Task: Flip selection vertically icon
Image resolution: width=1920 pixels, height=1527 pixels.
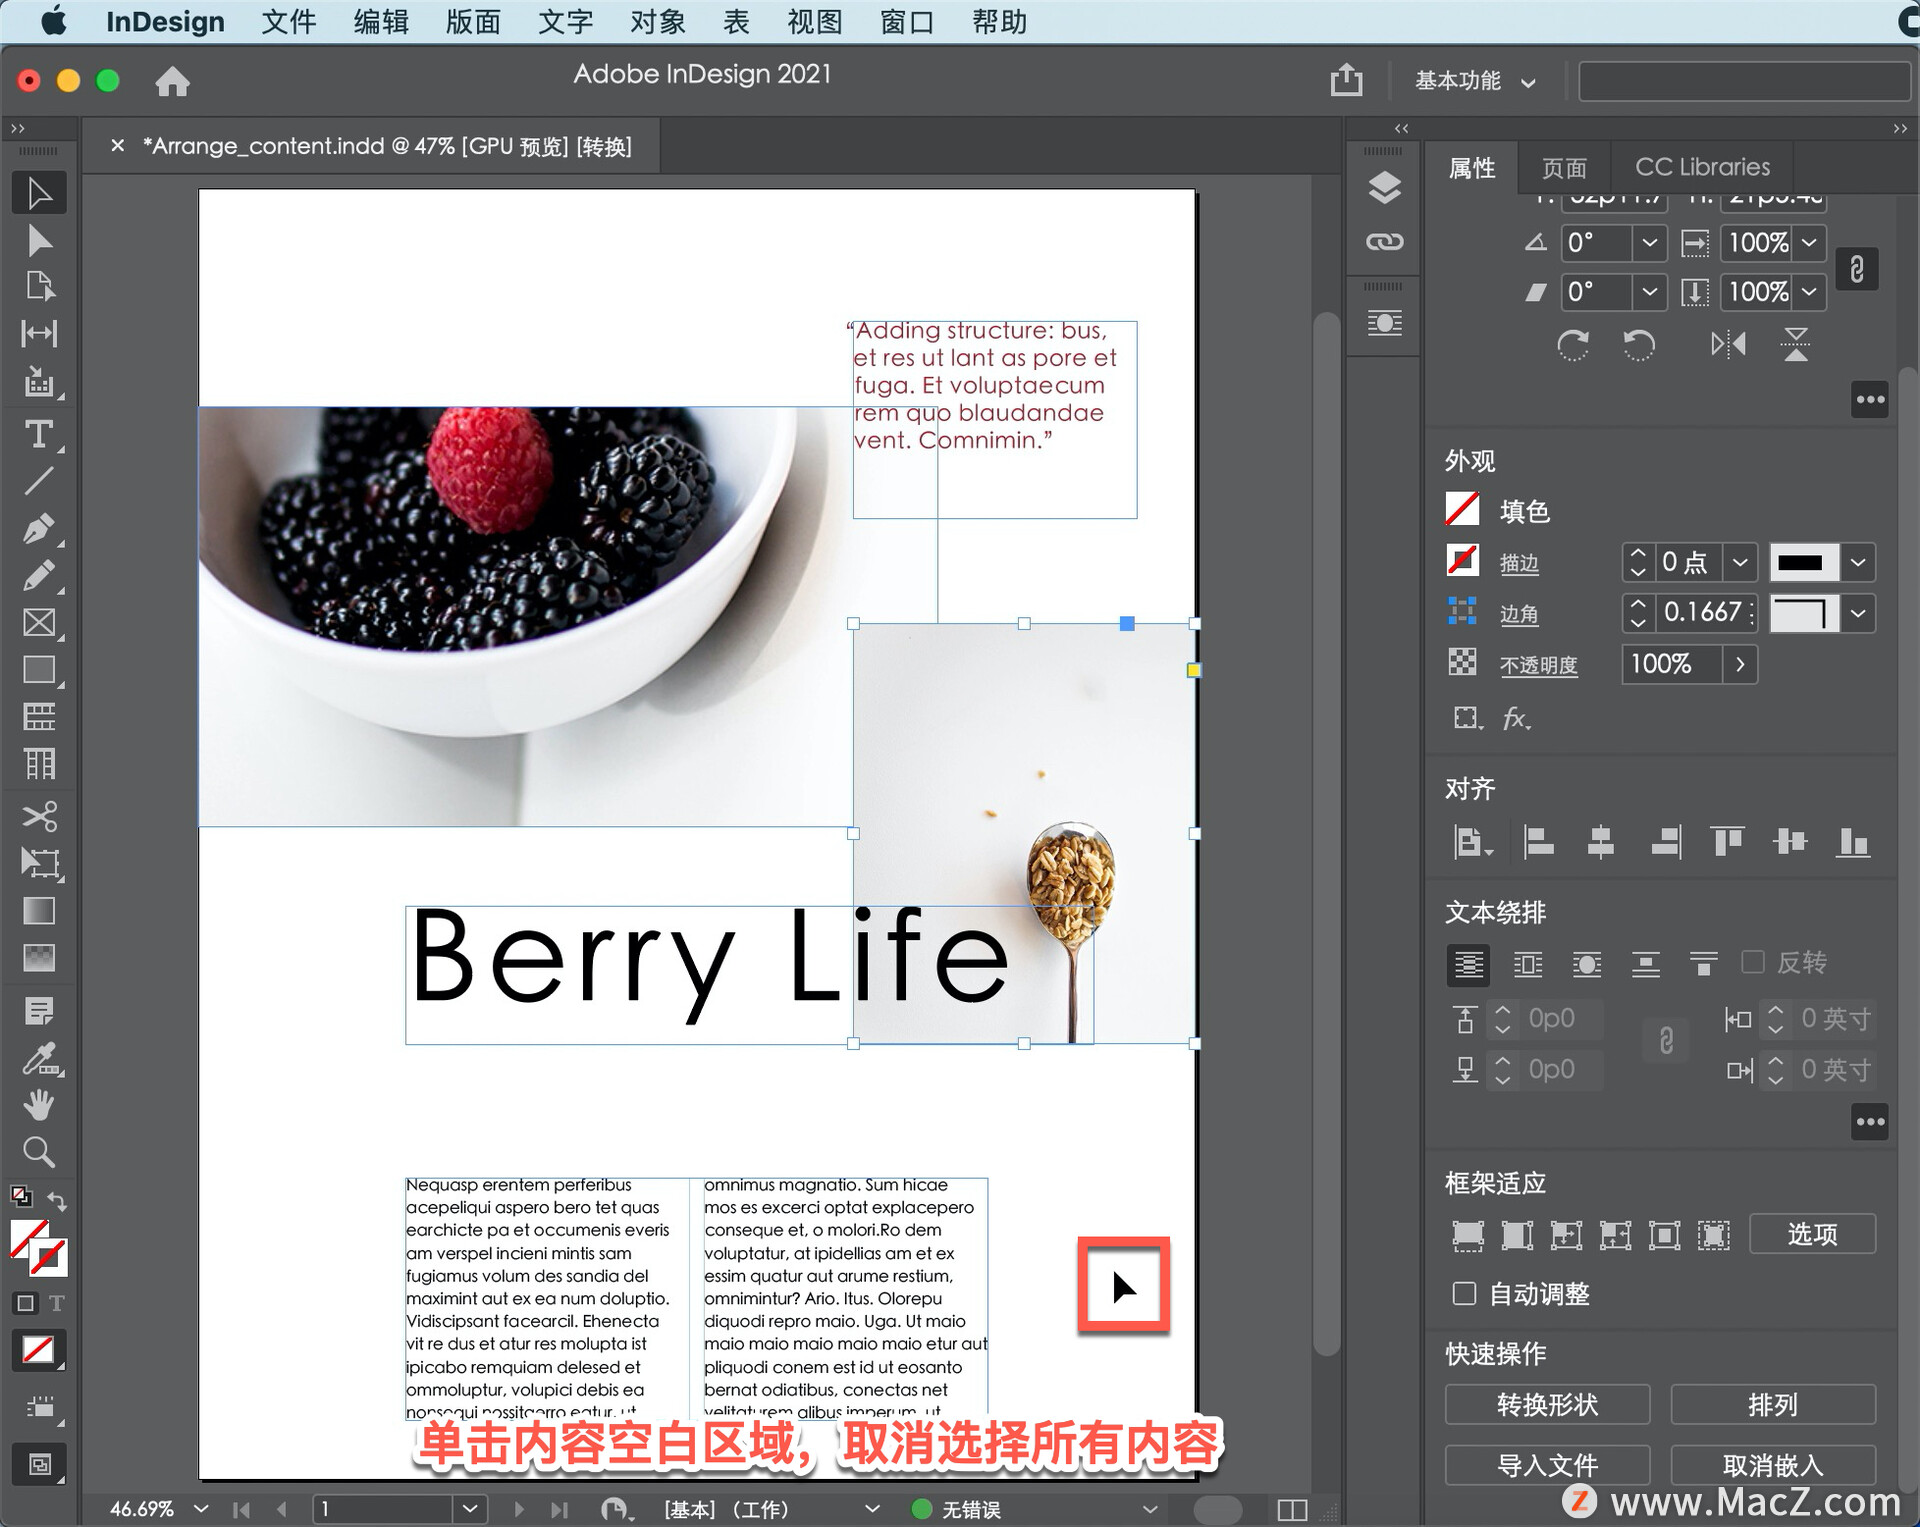Action: pos(1796,345)
